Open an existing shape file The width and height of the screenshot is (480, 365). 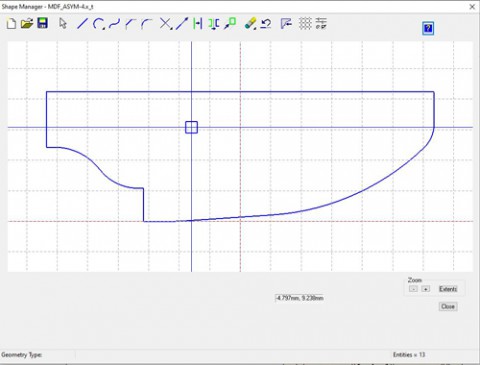click(27, 24)
